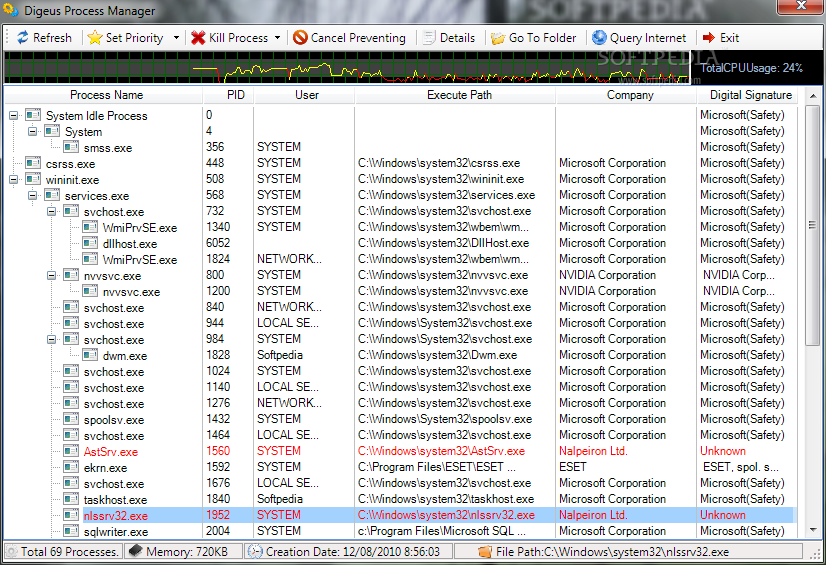
Task: Sort by Process Name column header
Action: point(104,95)
